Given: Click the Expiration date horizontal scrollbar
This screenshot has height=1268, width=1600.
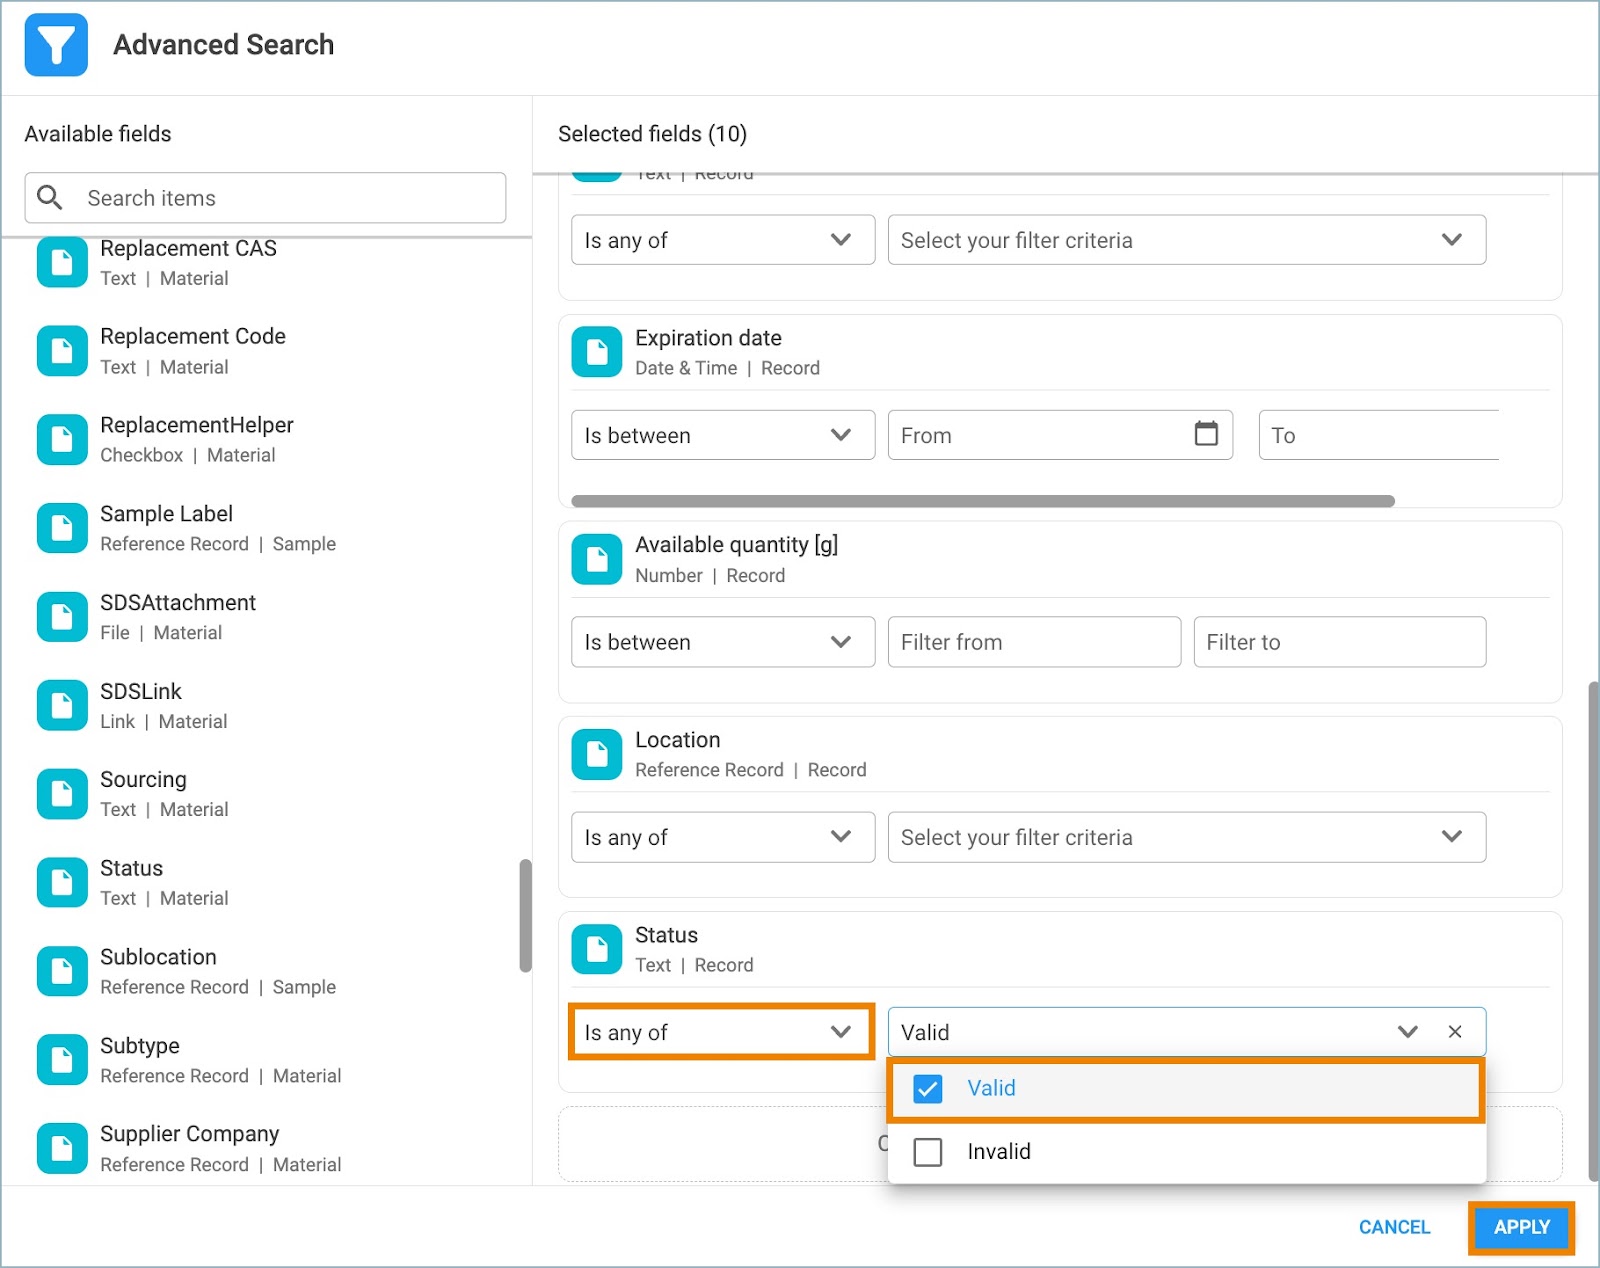Looking at the screenshot, I should coord(983,501).
